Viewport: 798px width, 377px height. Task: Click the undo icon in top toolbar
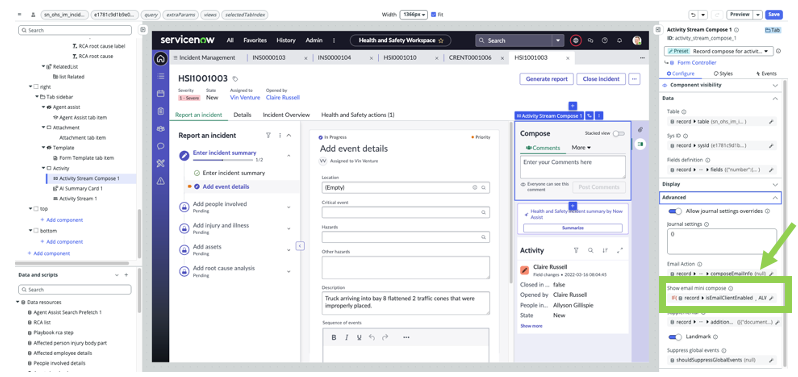point(694,15)
